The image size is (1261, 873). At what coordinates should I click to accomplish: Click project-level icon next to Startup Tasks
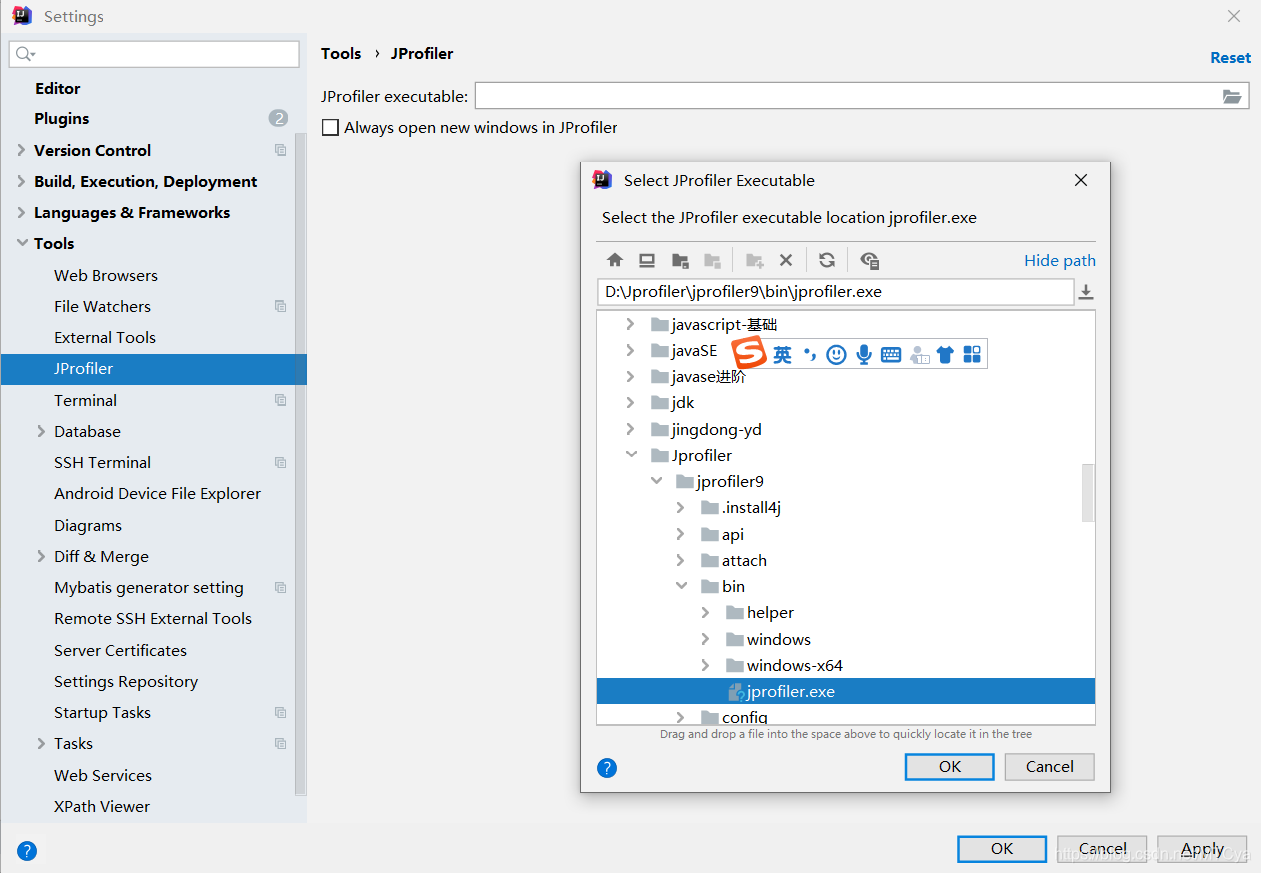pos(280,712)
